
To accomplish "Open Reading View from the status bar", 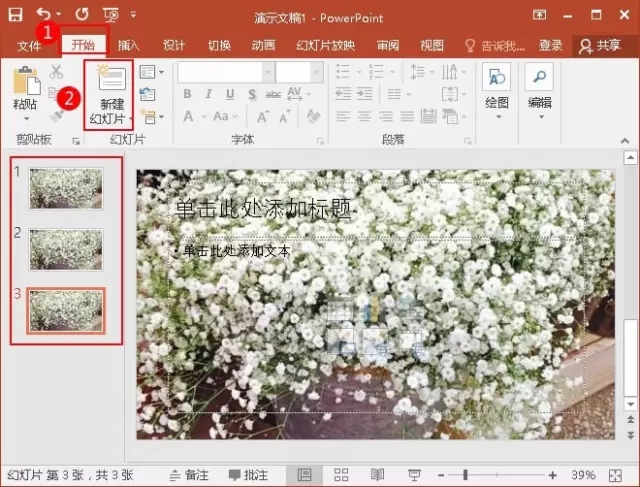I will pyautogui.click(x=377, y=474).
